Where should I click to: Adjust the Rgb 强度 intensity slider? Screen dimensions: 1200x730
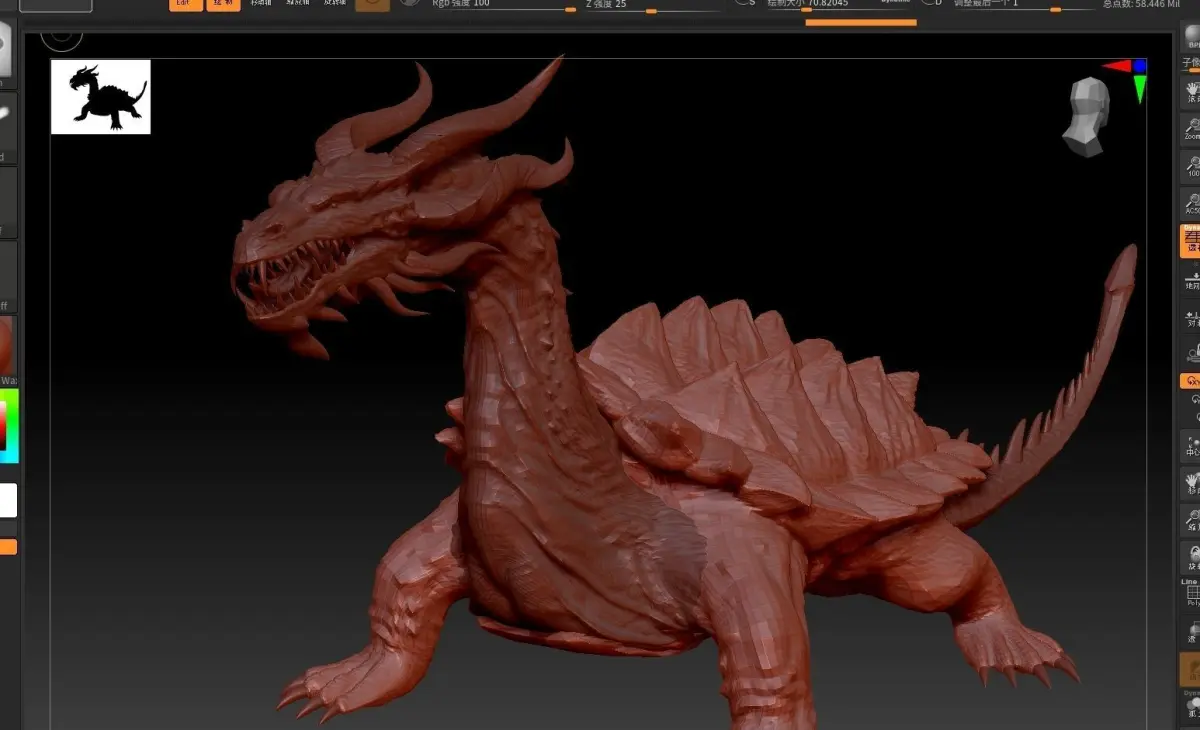click(x=505, y=6)
